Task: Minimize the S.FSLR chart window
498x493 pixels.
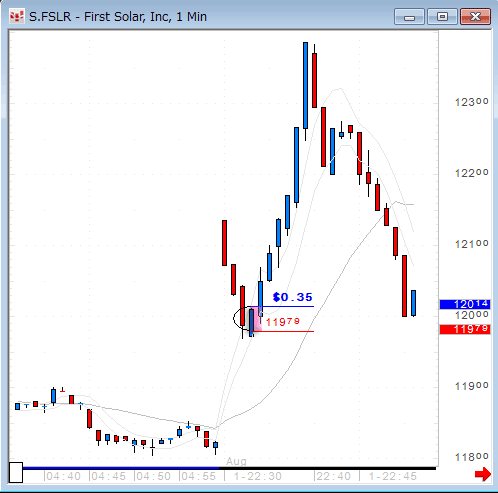Action: (409, 17)
